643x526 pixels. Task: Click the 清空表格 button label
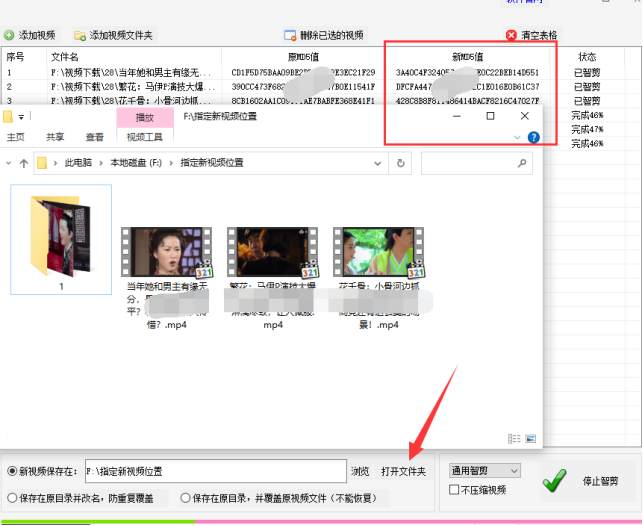[539, 36]
